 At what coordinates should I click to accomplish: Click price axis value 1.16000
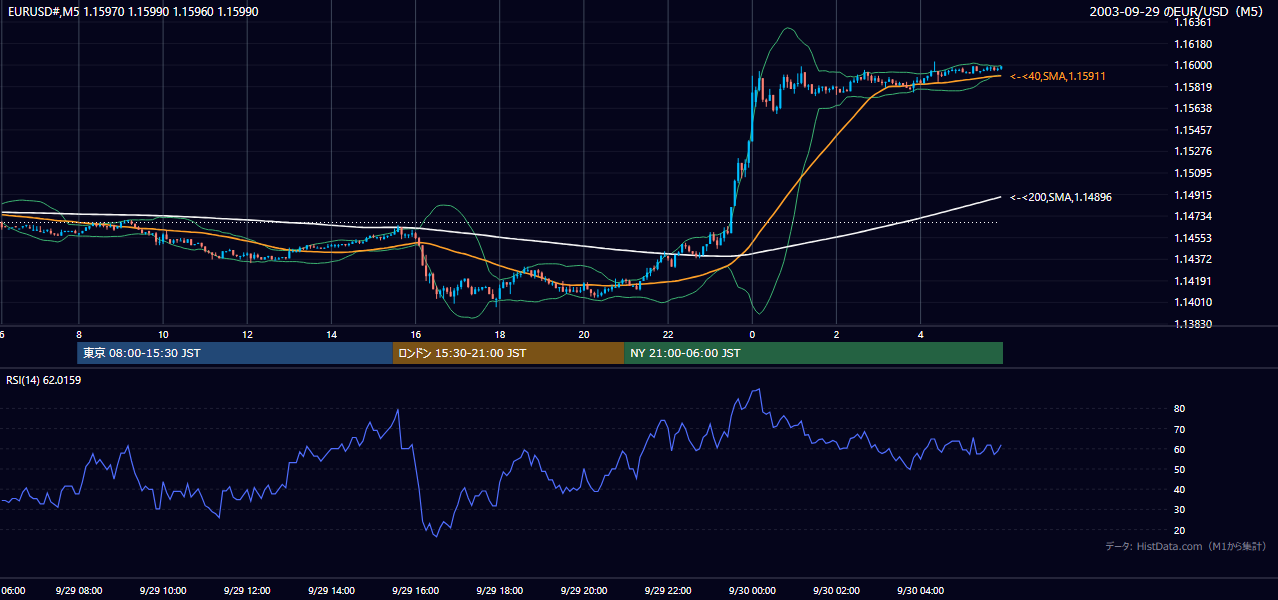click(x=1193, y=65)
